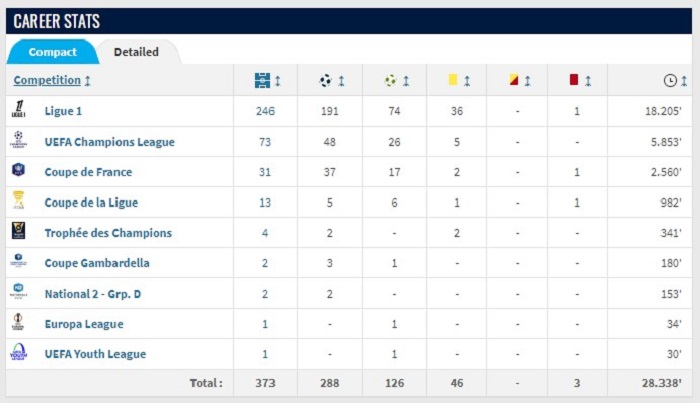700x403 pixels.
Task: Sort by assists green ball icon
Action: click(390, 81)
